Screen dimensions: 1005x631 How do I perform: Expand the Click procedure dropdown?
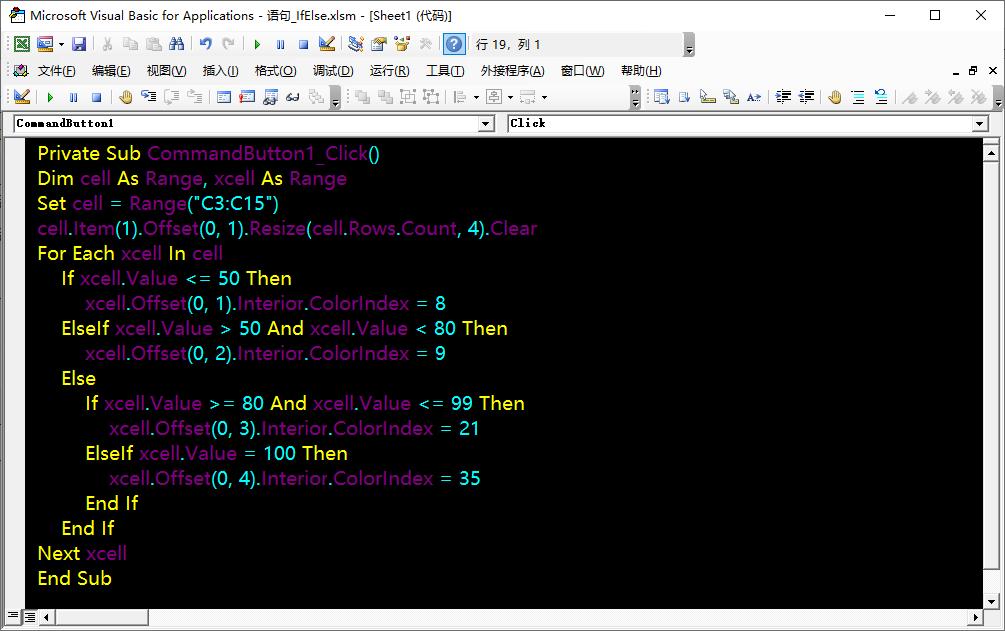coord(980,123)
